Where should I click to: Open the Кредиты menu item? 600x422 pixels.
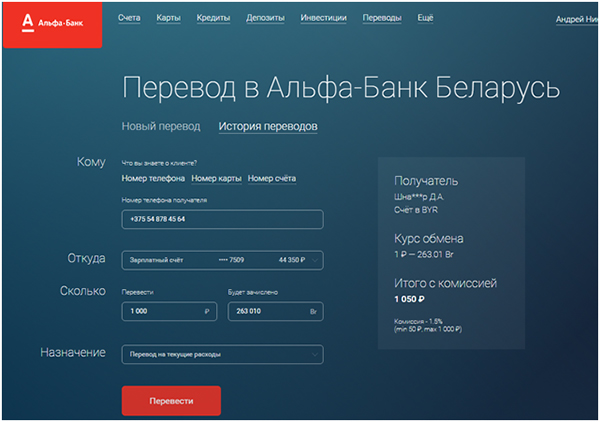(214, 18)
